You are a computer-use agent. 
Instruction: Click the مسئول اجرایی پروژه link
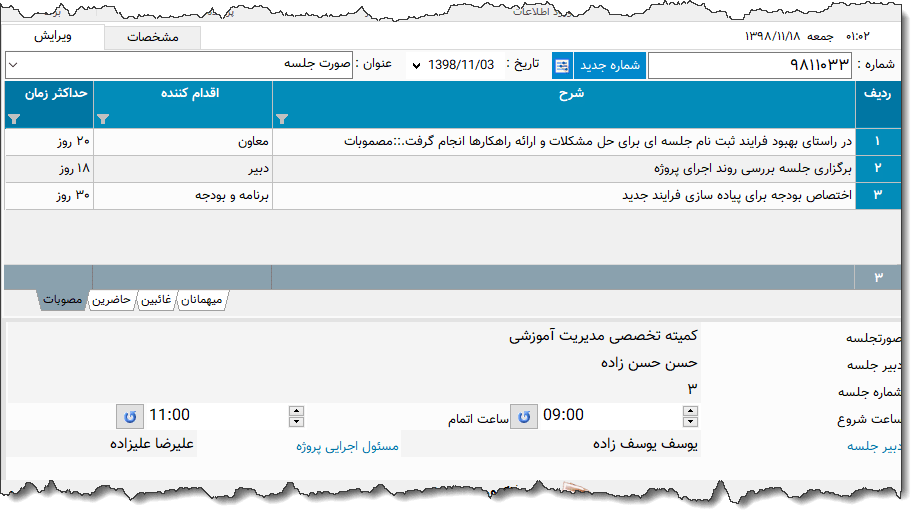(x=347, y=446)
